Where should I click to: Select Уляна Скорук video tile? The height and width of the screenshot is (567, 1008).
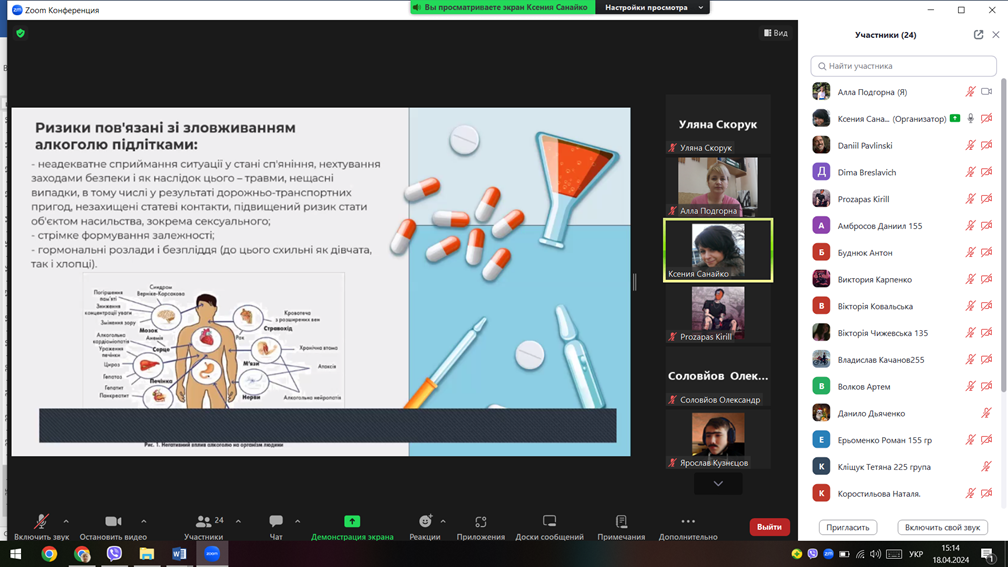pyautogui.click(x=718, y=125)
